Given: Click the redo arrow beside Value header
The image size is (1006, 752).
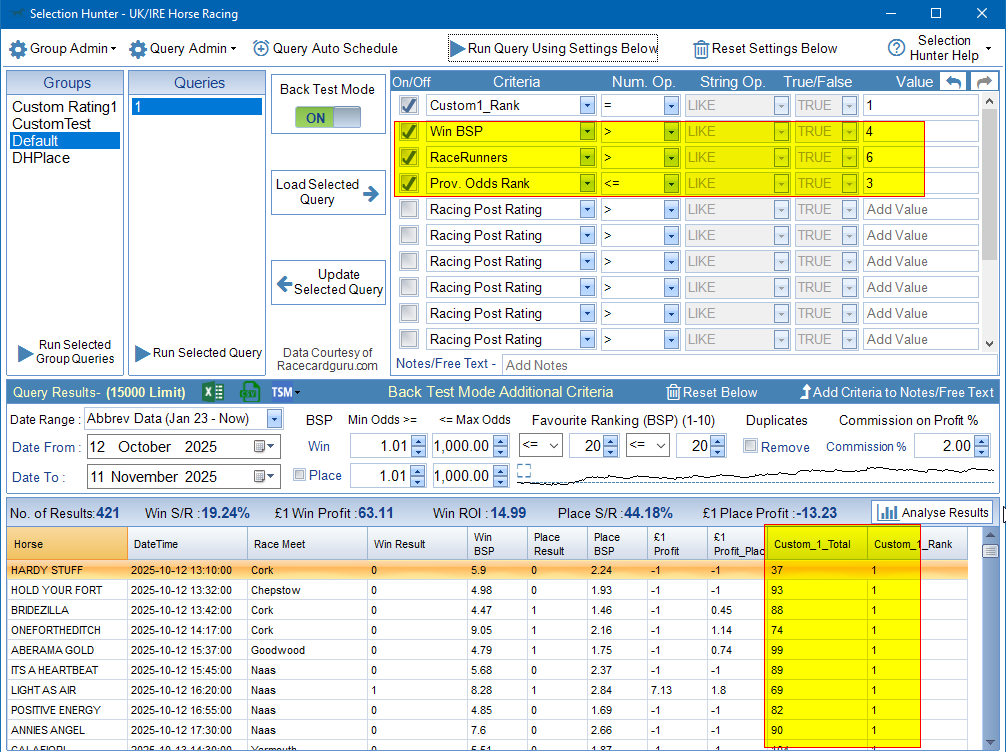Looking at the screenshot, I should (984, 82).
